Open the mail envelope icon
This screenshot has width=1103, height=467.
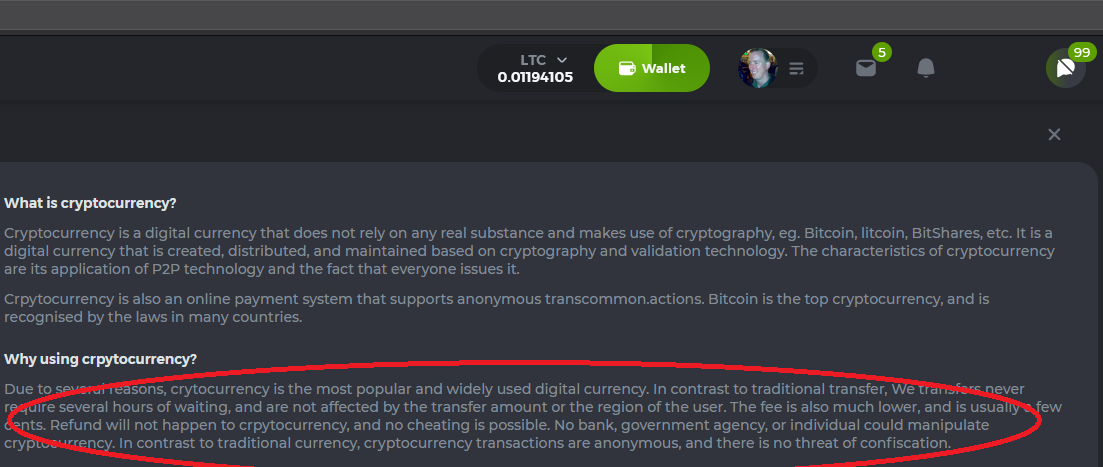tap(866, 68)
